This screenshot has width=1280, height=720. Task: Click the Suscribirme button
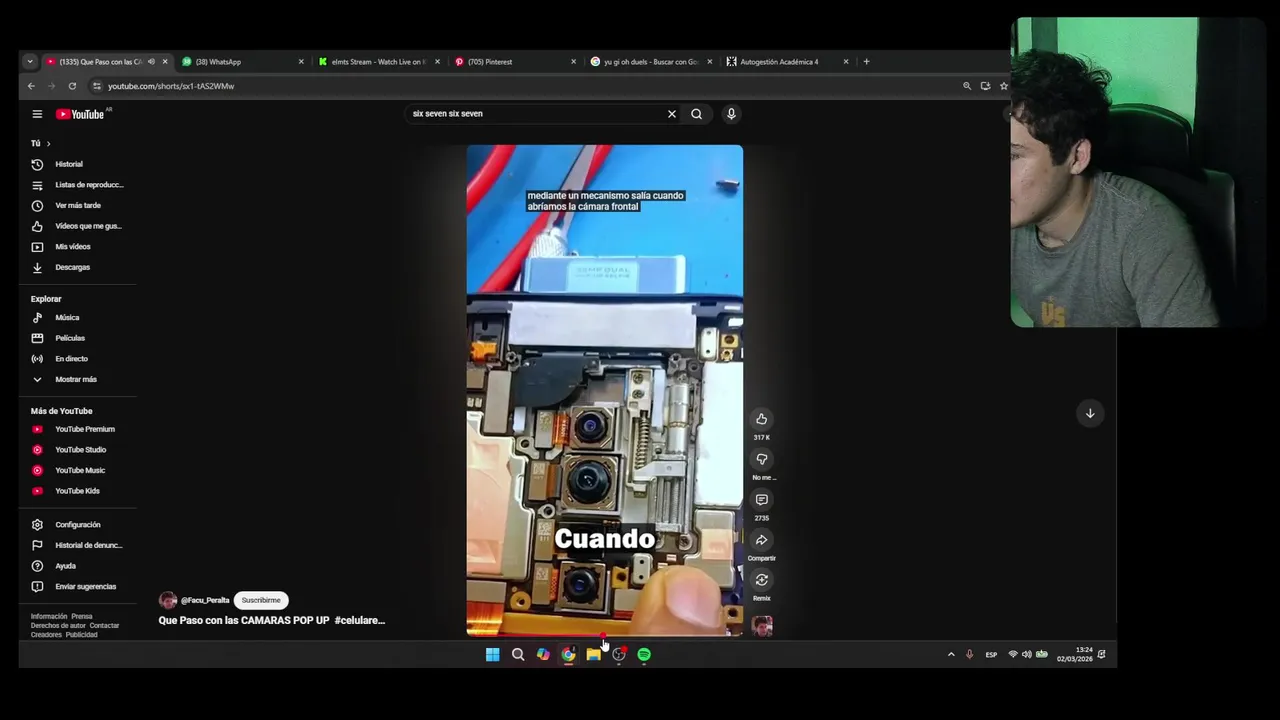(x=261, y=600)
